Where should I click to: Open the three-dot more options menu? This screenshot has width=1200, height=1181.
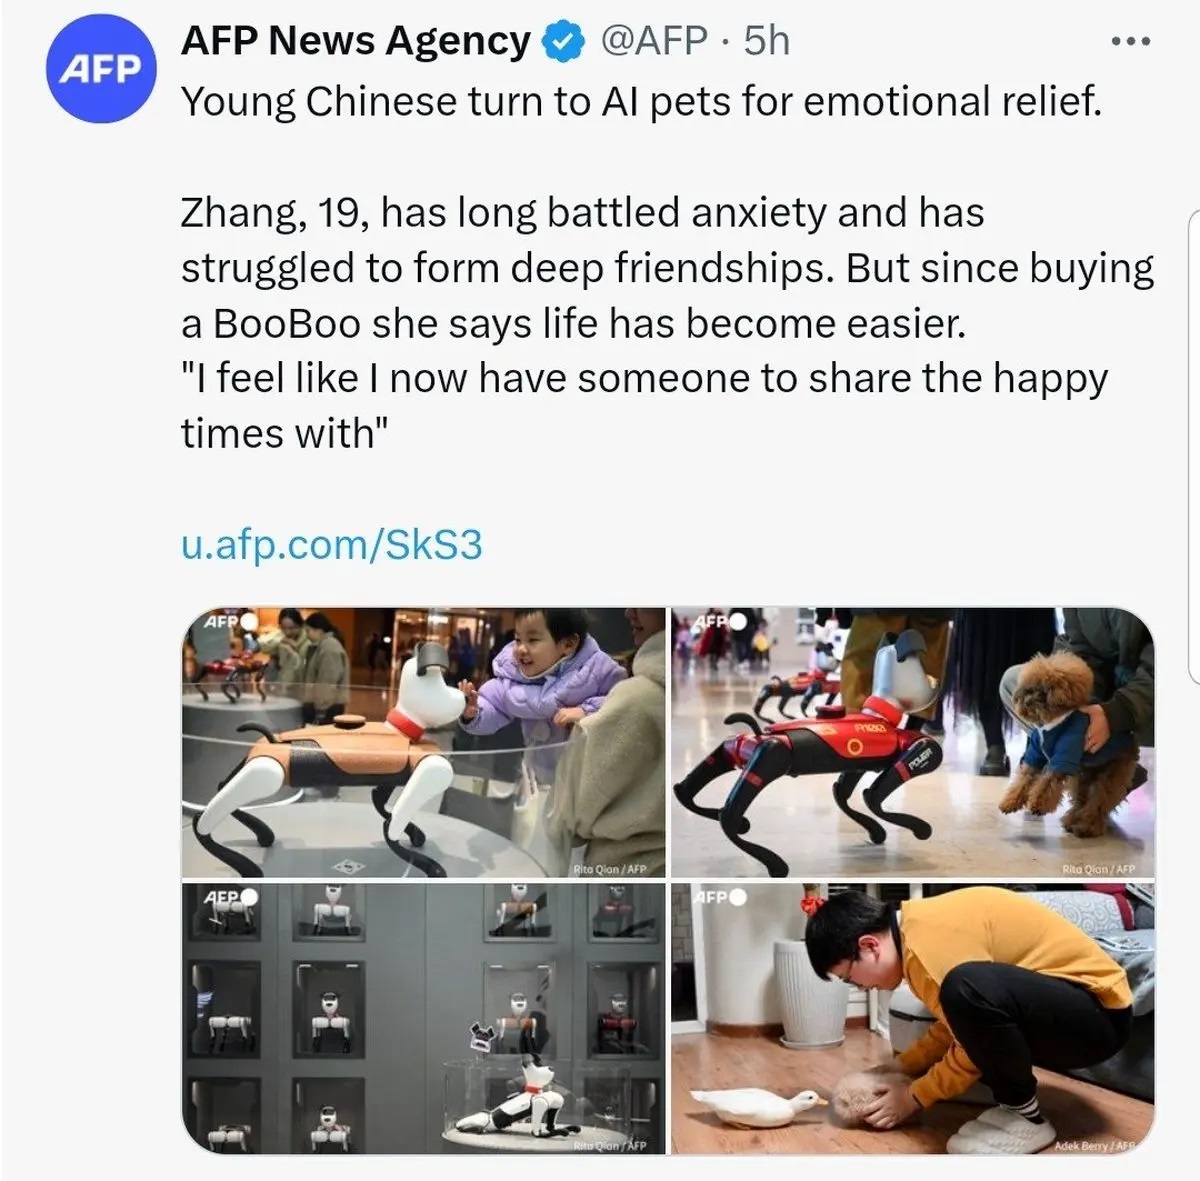(1131, 41)
